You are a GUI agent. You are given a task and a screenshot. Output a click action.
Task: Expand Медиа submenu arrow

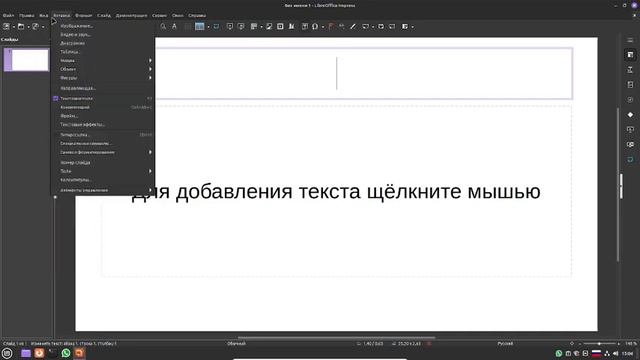click(x=150, y=60)
